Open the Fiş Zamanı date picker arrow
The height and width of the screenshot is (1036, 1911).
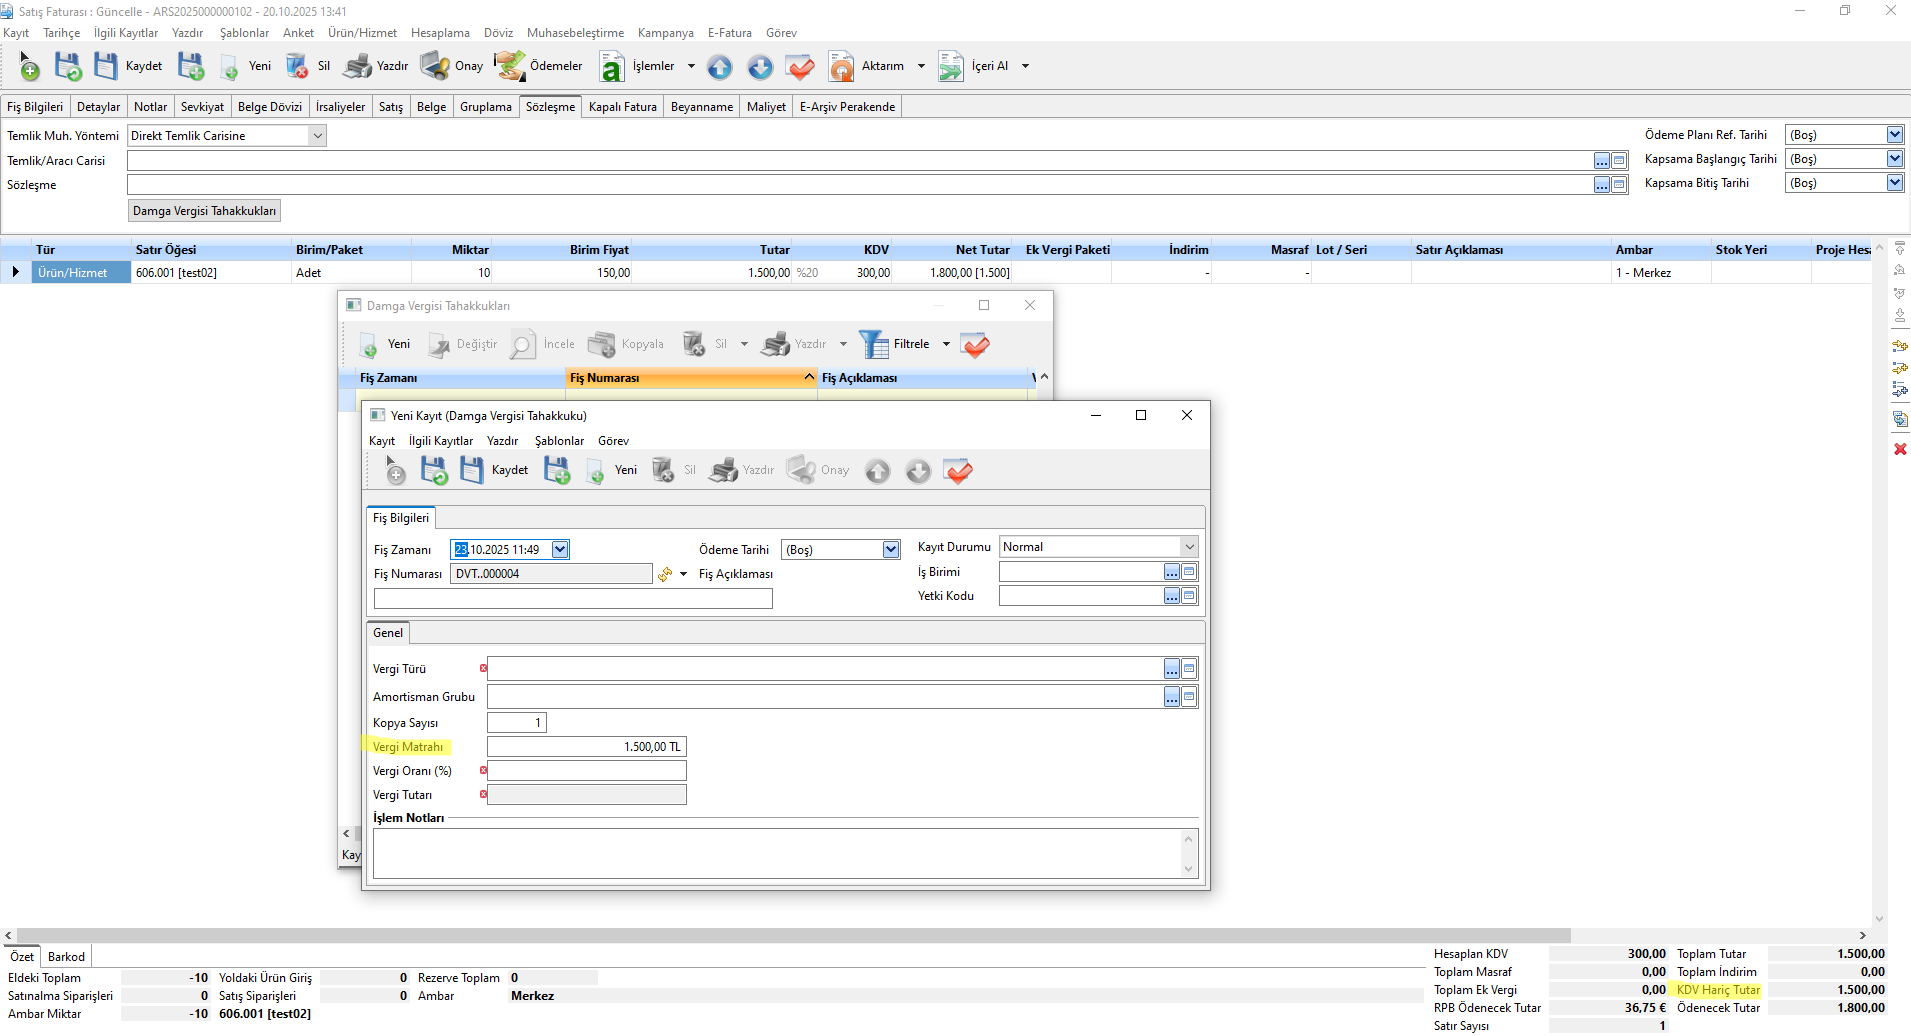pyautogui.click(x=560, y=550)
